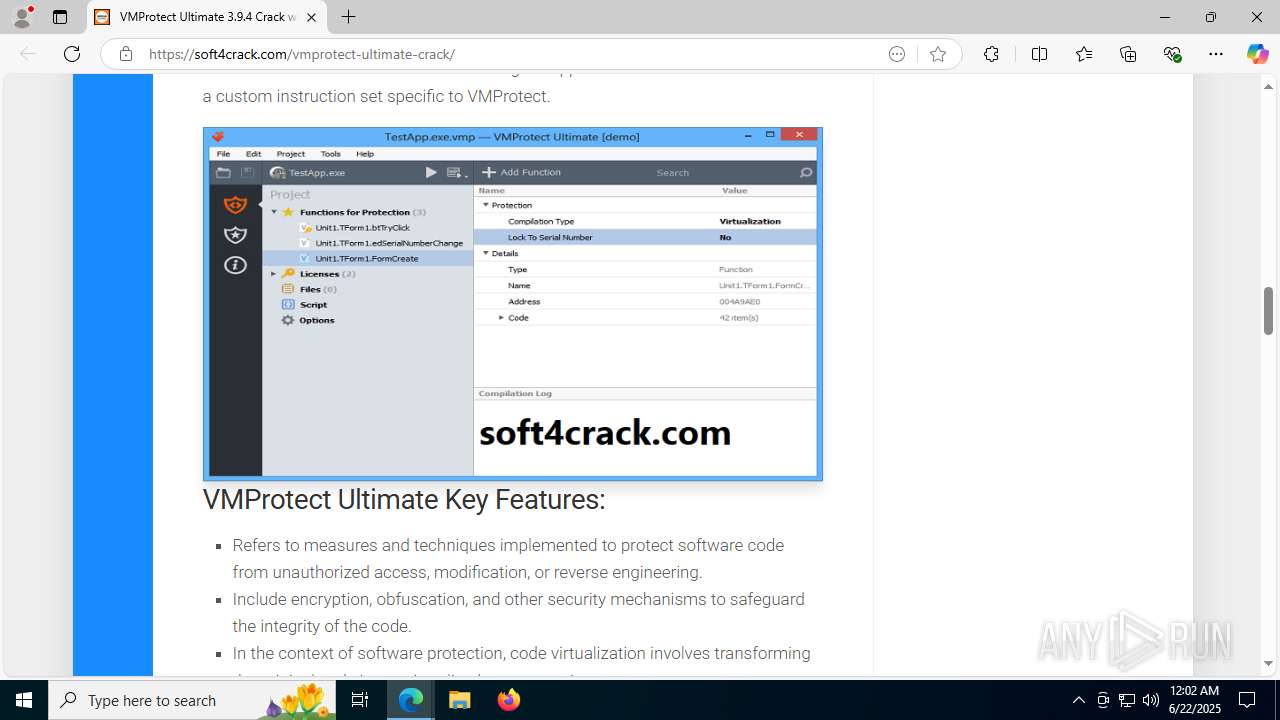View site information lock icon
The width and height of the screenshot is (1280, 720).
tap(126, 54)
